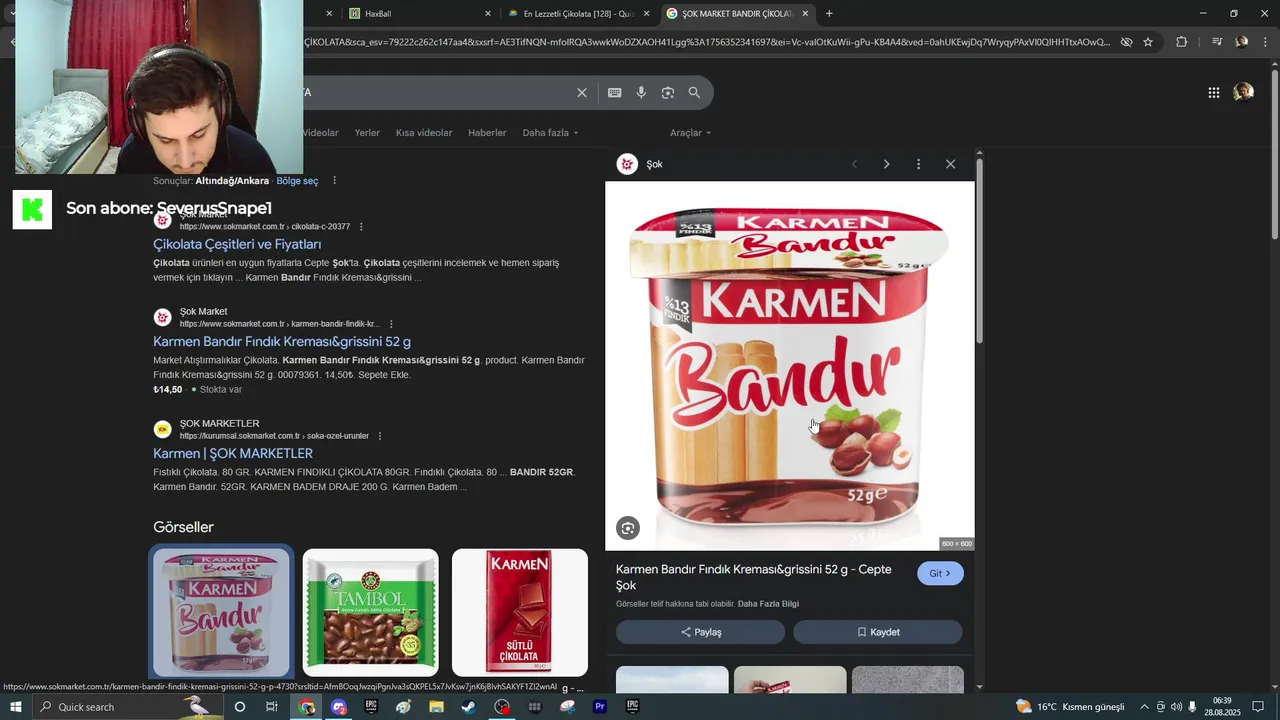Open Chrome extensions puzzle icon
Viewport: 1280px width, 720px height.
(1181, 42)
